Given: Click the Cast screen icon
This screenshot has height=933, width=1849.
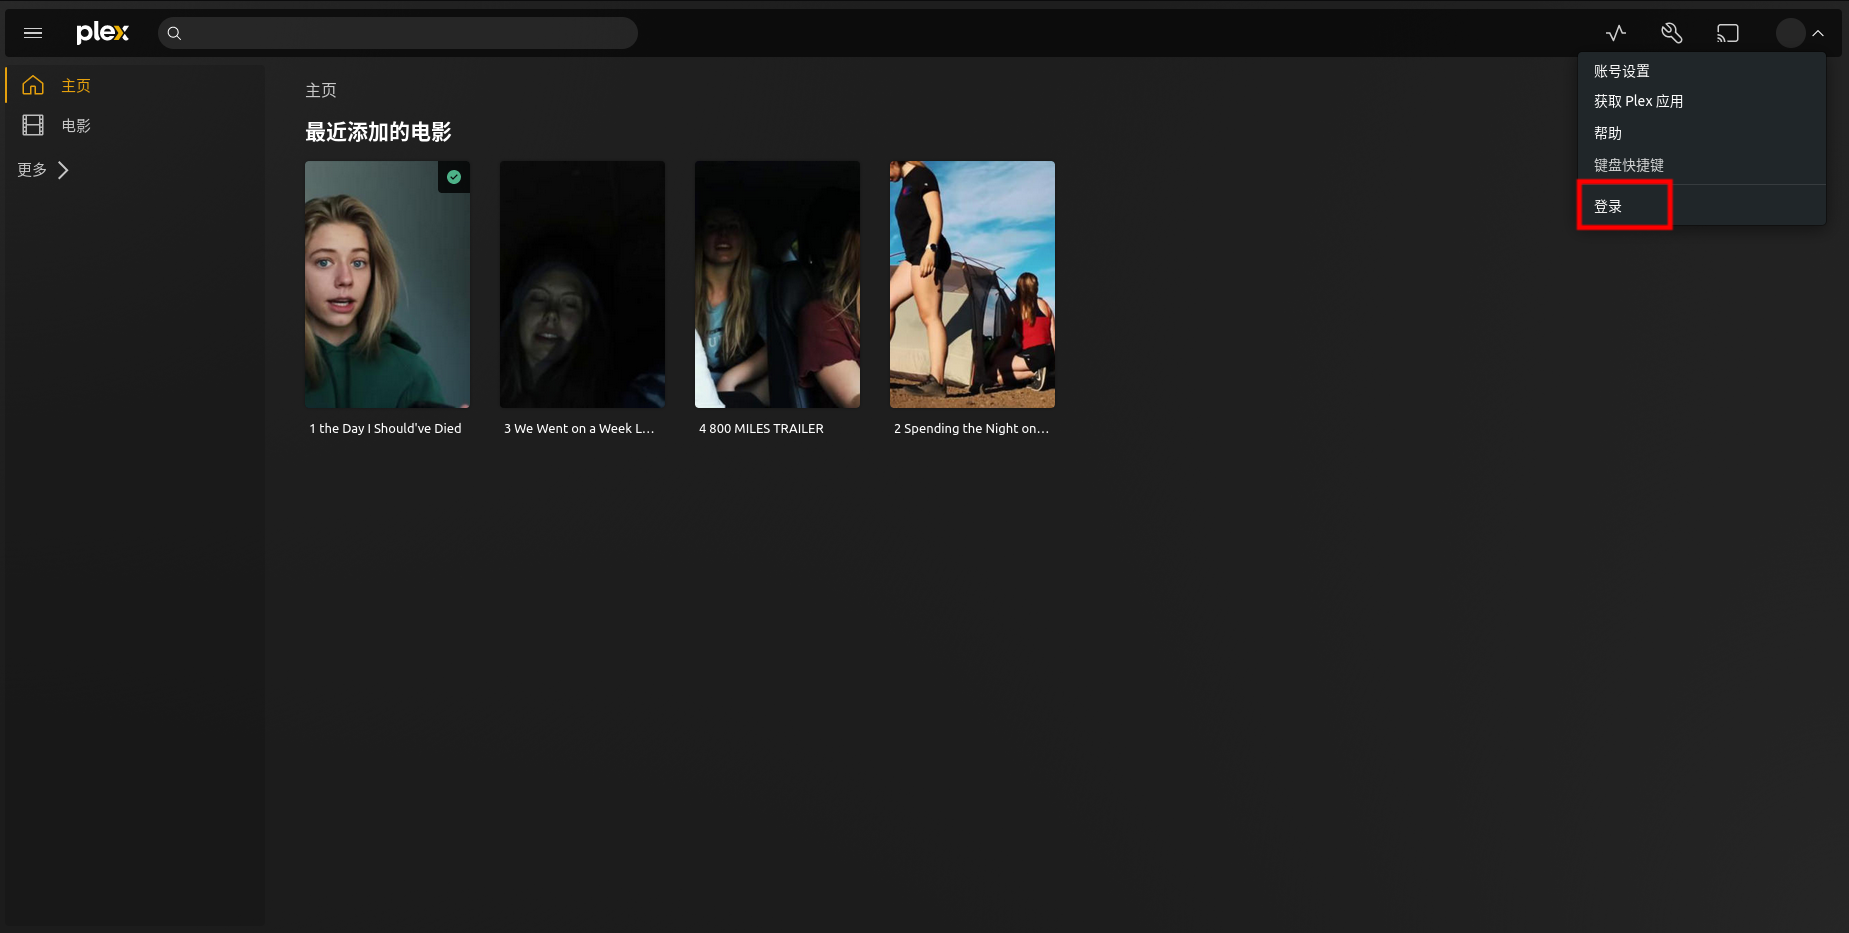Looking at the screenshot, I should pos(1728,33).
